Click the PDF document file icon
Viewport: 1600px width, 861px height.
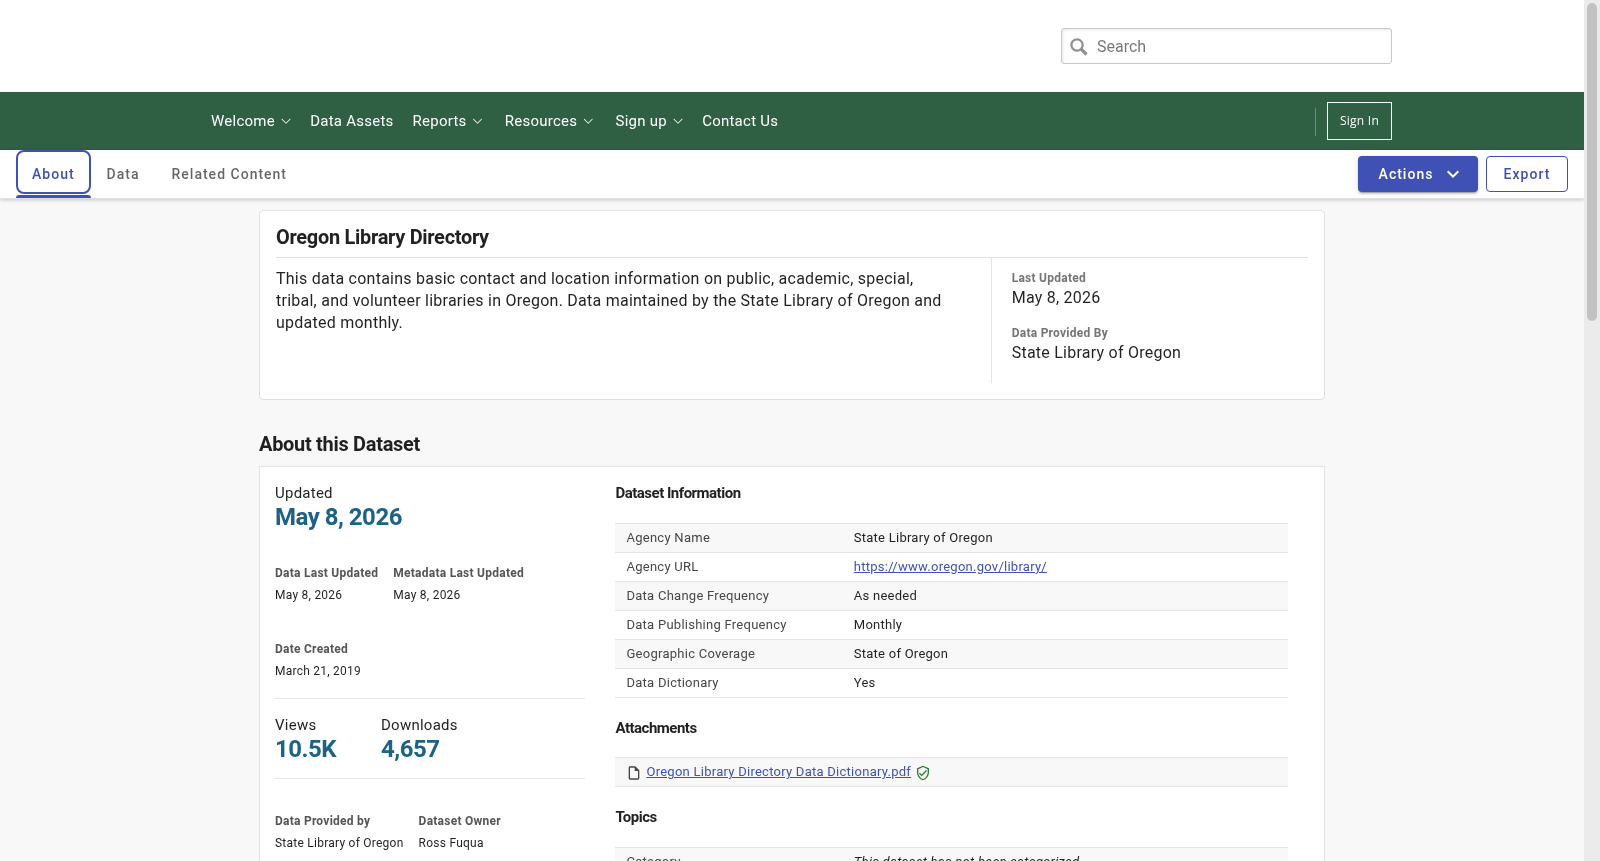[633, 773]
